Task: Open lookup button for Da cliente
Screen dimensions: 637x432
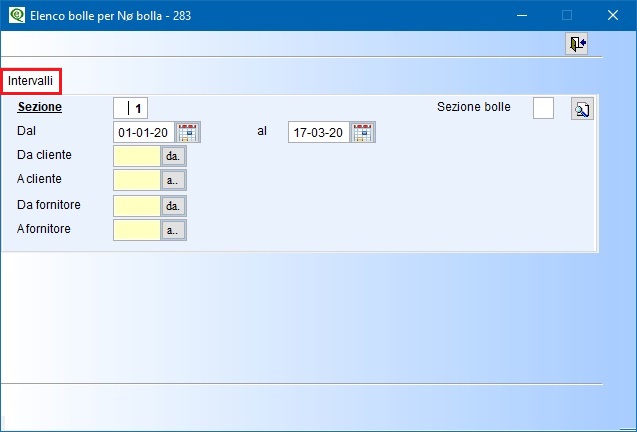Action: [x=174, y=156]
